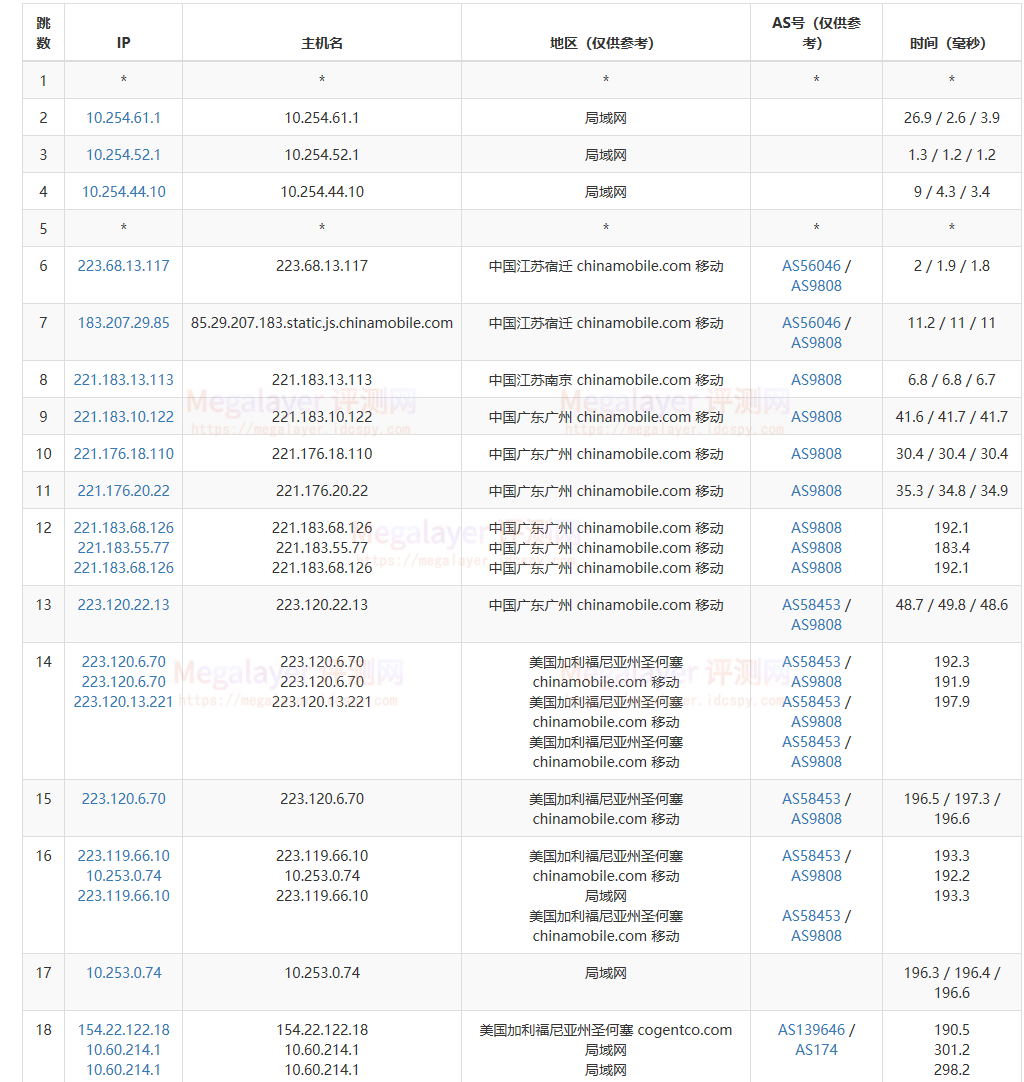Open AS58453 link in hop 13 row

click(x=811, y=605)
